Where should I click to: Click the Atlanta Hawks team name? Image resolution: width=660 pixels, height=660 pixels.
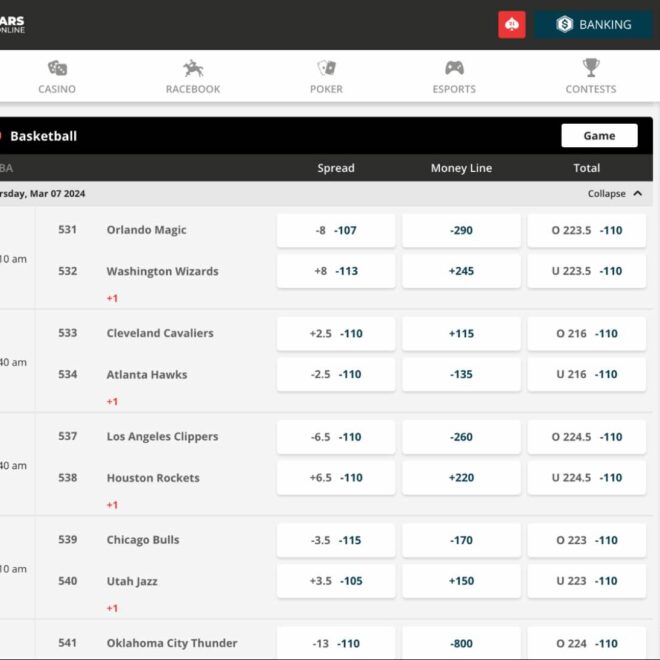coord(146,374)
